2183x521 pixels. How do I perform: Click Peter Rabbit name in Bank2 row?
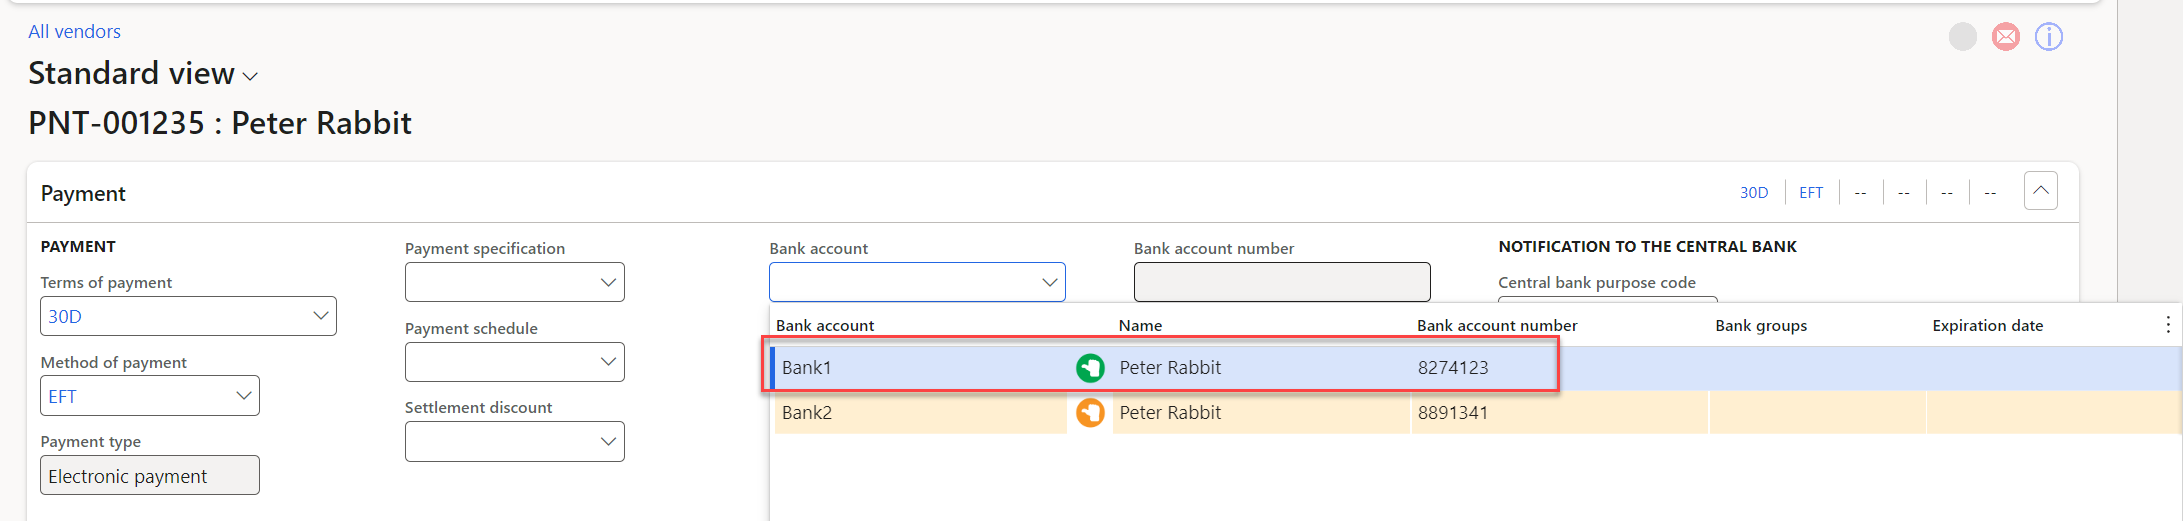1170,412
